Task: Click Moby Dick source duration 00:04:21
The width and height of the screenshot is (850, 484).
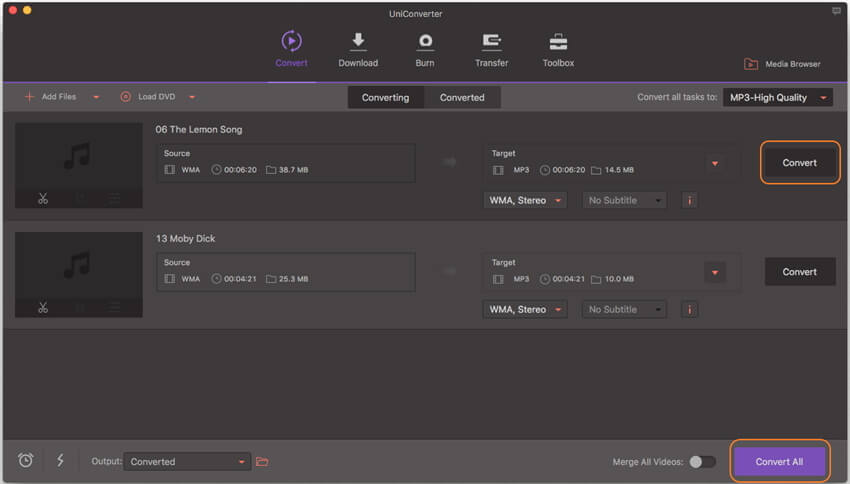Action: (x=240, y=279)
